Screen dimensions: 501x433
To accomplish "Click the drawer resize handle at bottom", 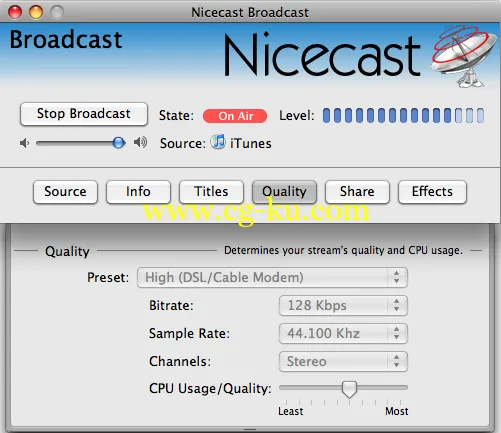I will pyautogui.click(x=250, y=429).
